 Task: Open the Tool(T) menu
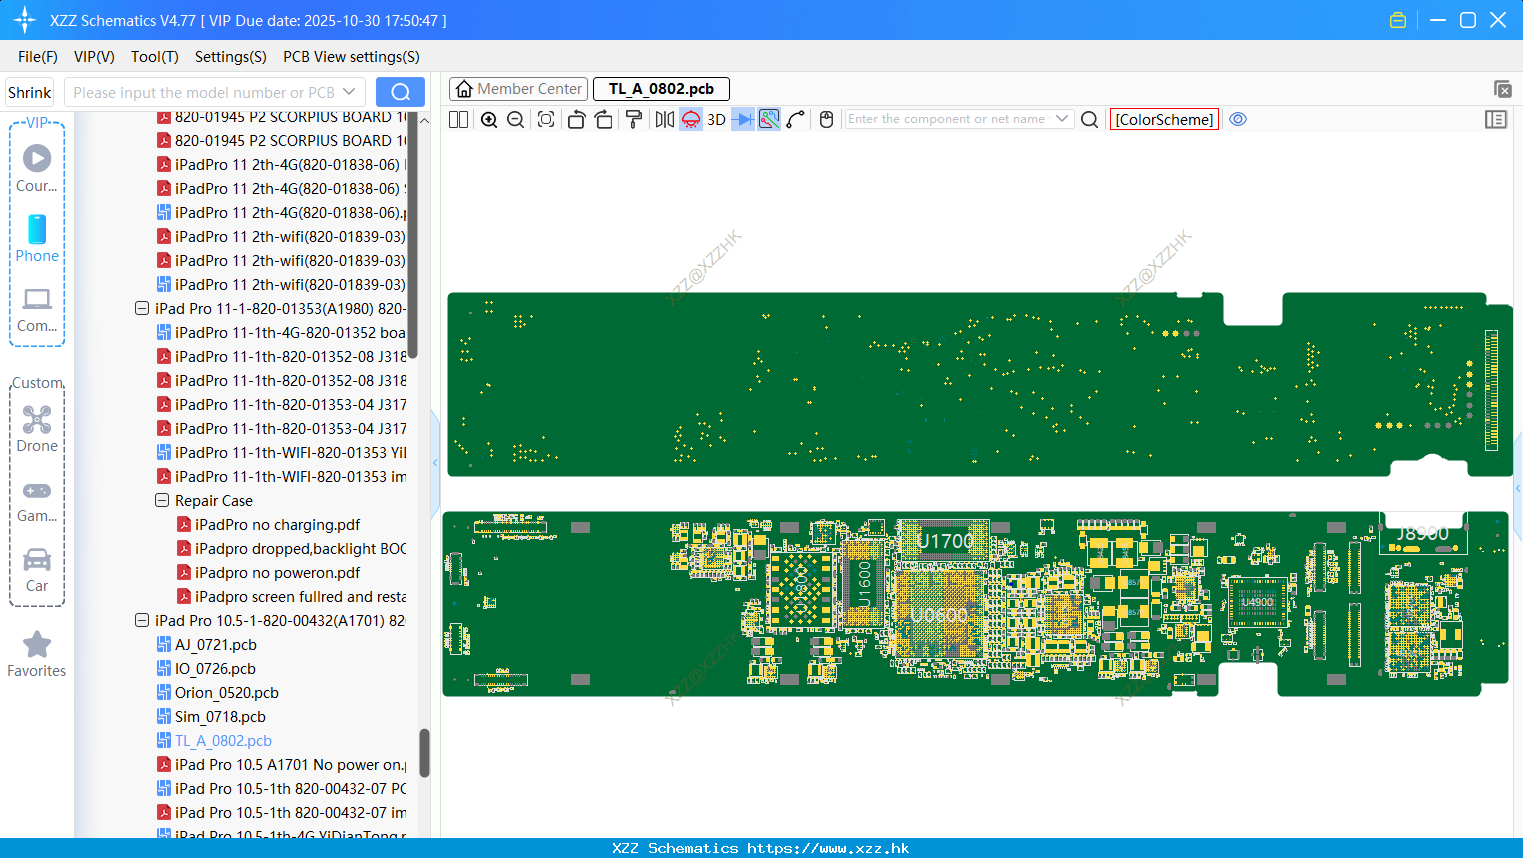tap(155, 57)
